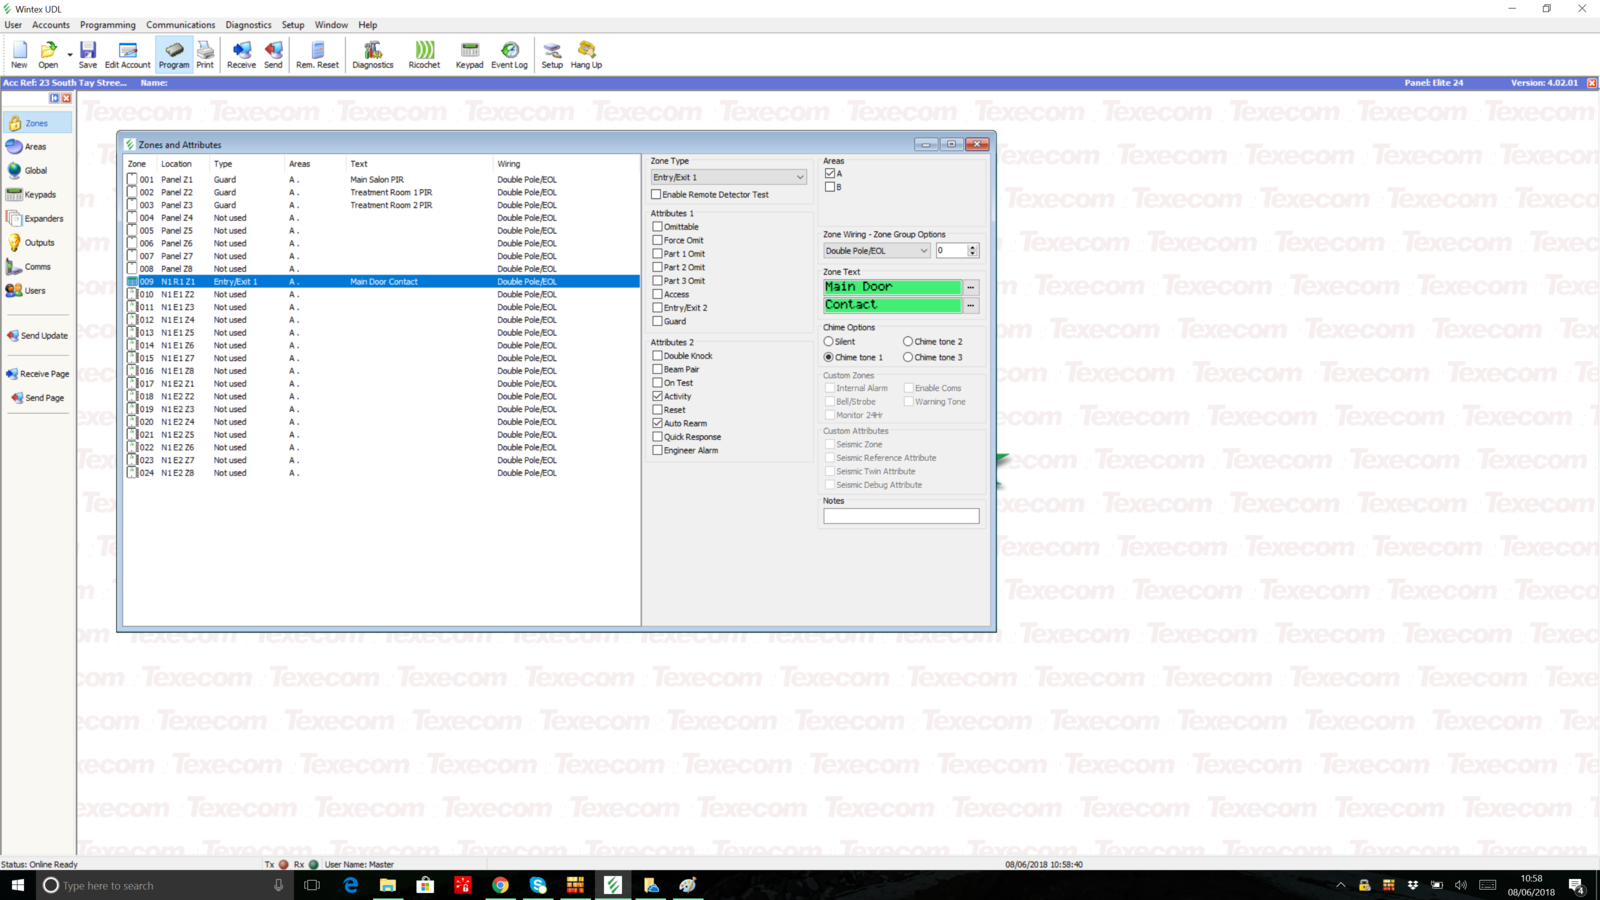Click the green Contact zone text field
The image size is (1600, 900).
tap(891, 305)
